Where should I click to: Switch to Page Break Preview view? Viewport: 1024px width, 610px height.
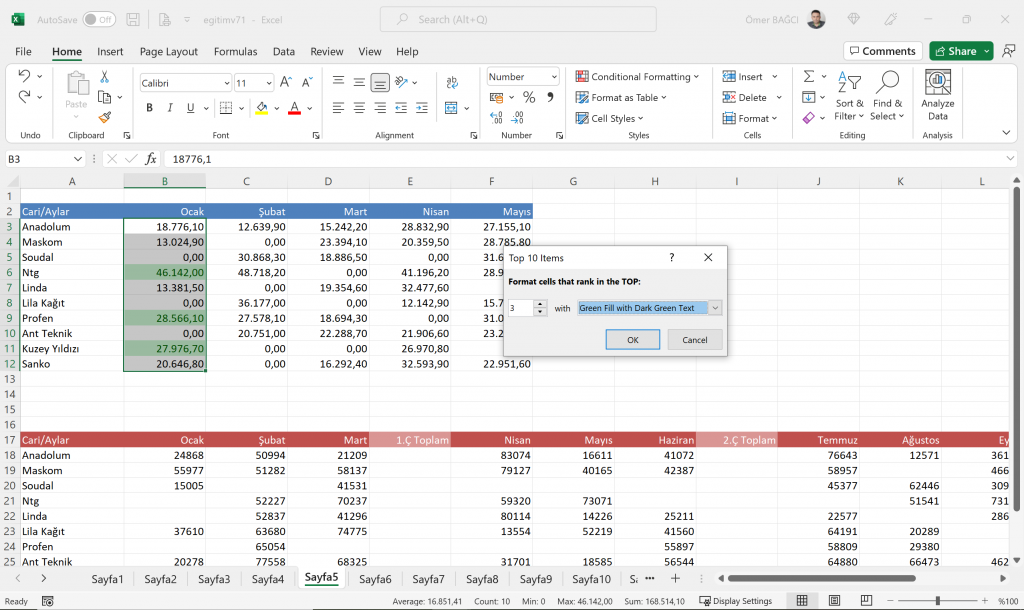[866, 600]
